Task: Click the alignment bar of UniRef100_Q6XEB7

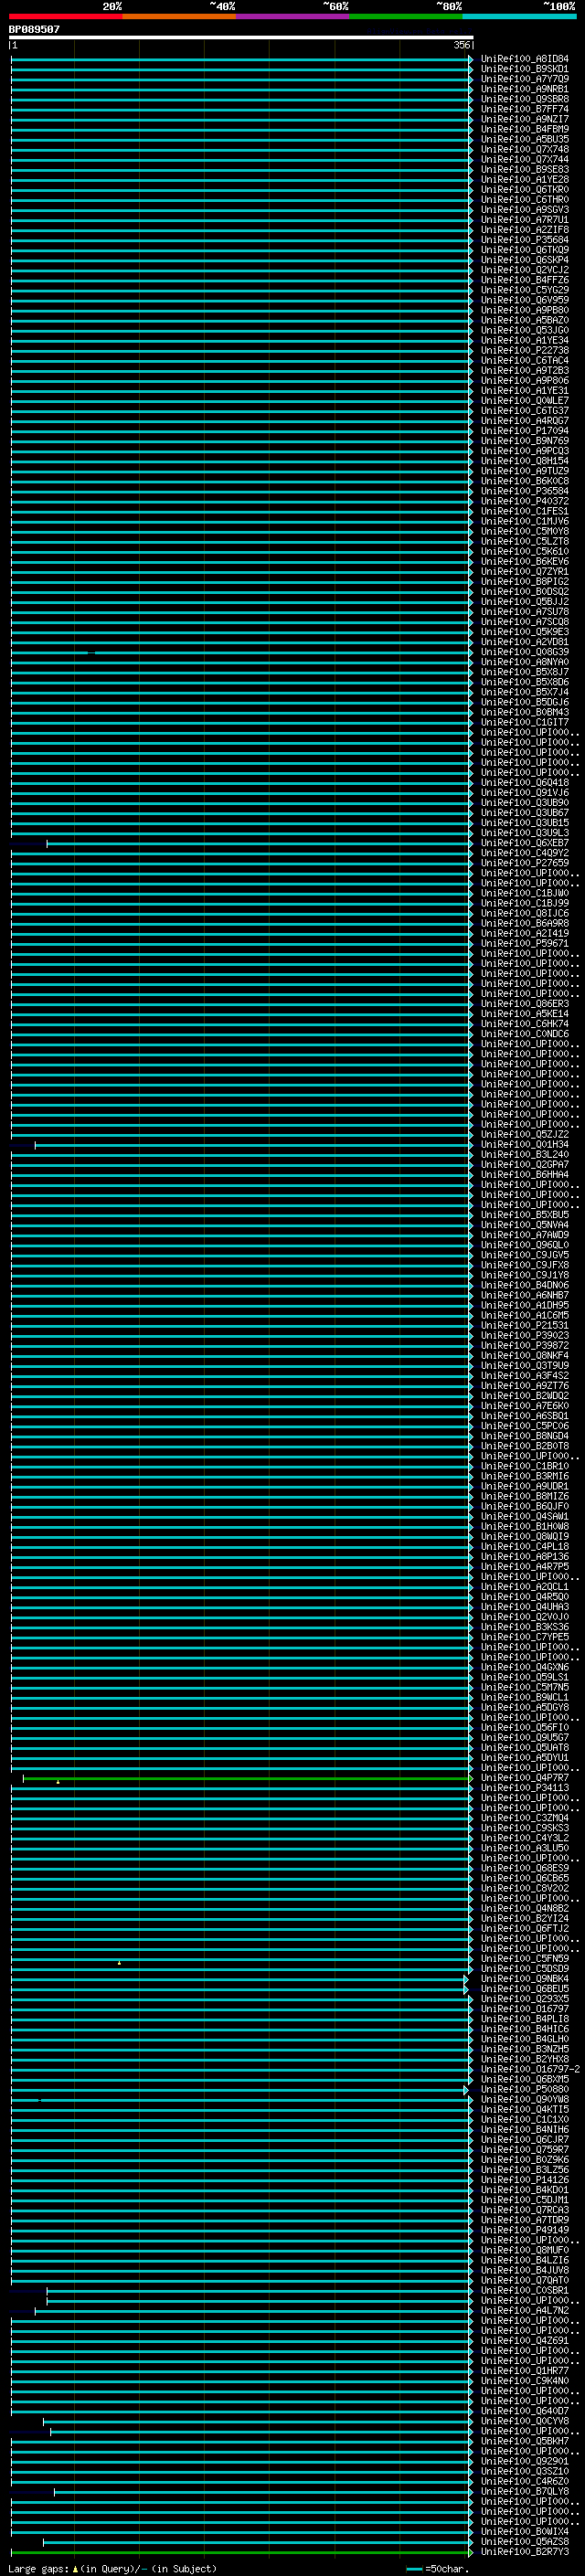Action: pyautogui.click(x=259, y=843)
